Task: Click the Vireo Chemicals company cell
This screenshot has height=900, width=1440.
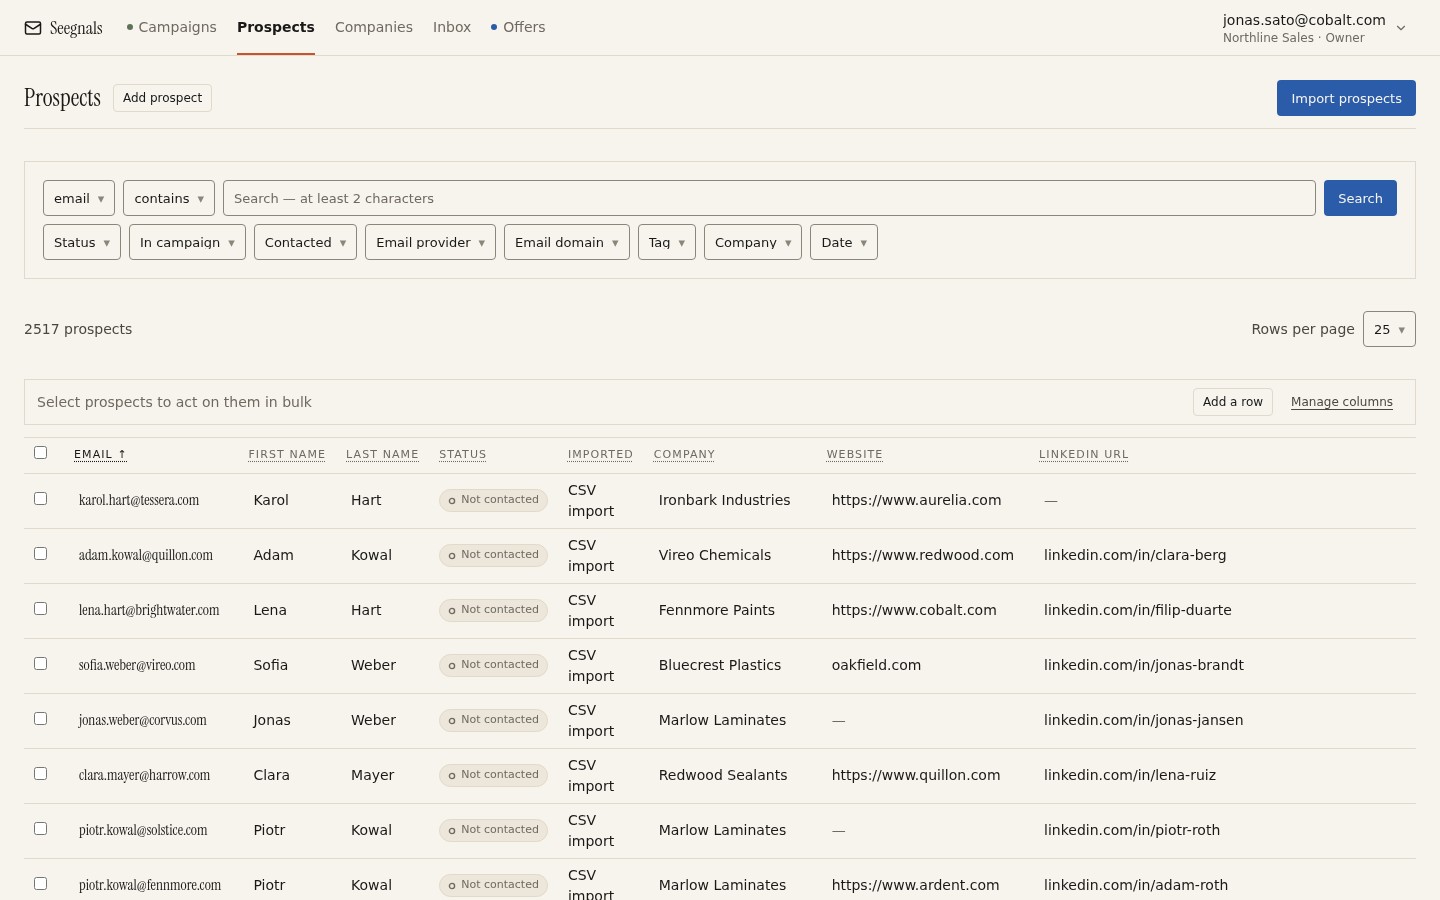Action: [715, 555]
